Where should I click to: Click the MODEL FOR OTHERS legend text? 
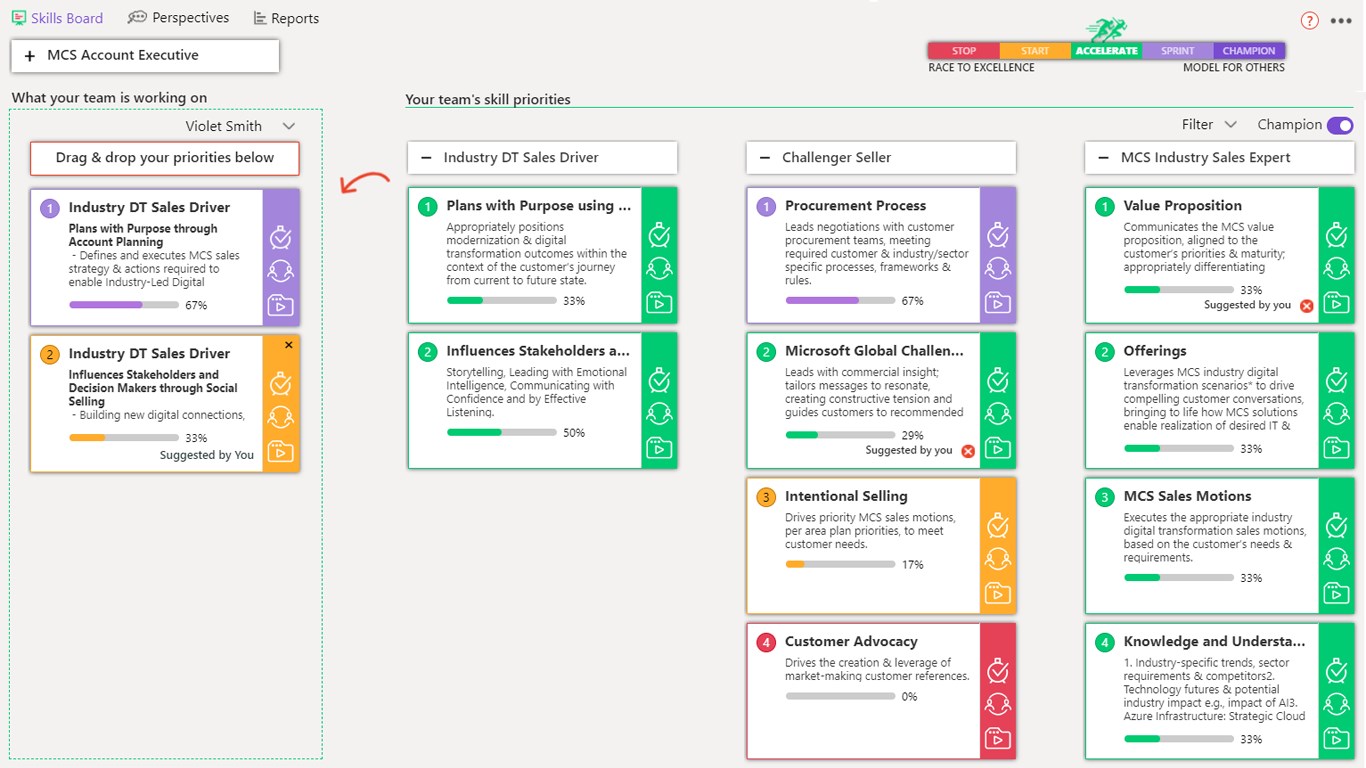(1234, 68)
